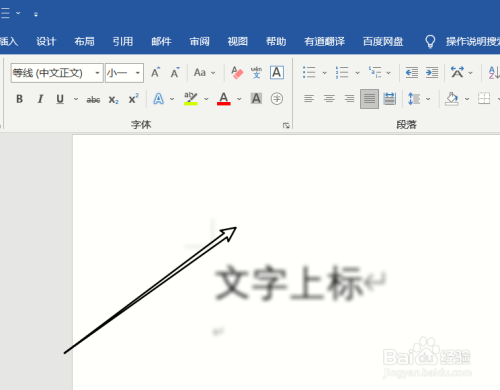Open the 引用 ribbon tab

[x=123, y=42]
